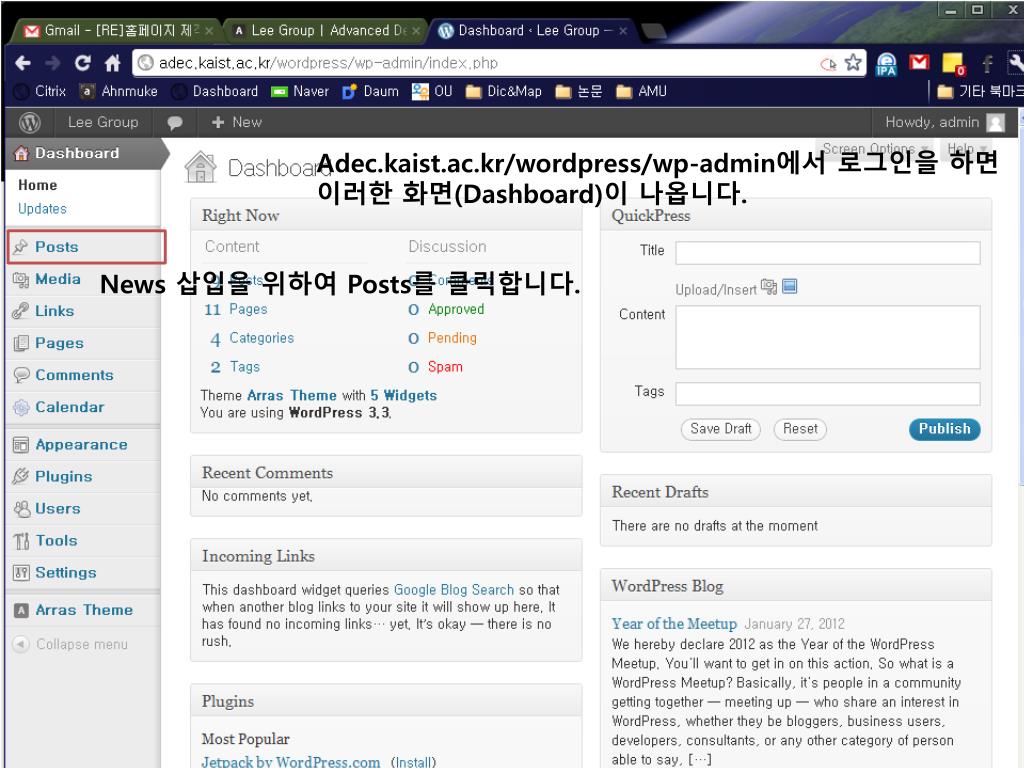Click the Comments bubble icon in sidebar

22,375
